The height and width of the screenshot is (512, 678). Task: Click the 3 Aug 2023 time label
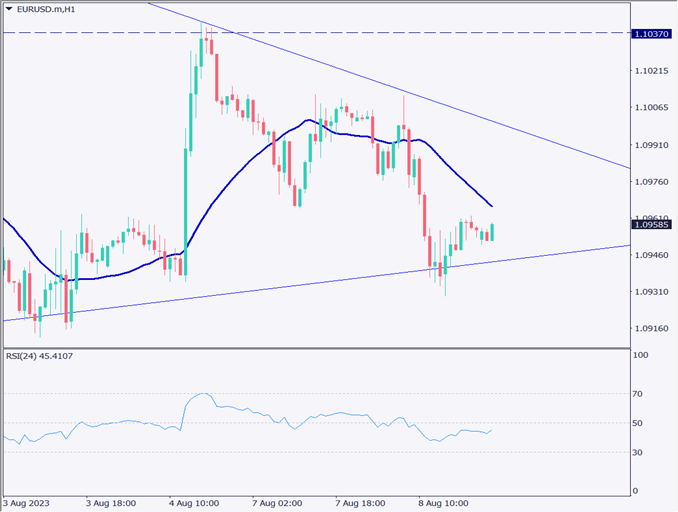27,503
